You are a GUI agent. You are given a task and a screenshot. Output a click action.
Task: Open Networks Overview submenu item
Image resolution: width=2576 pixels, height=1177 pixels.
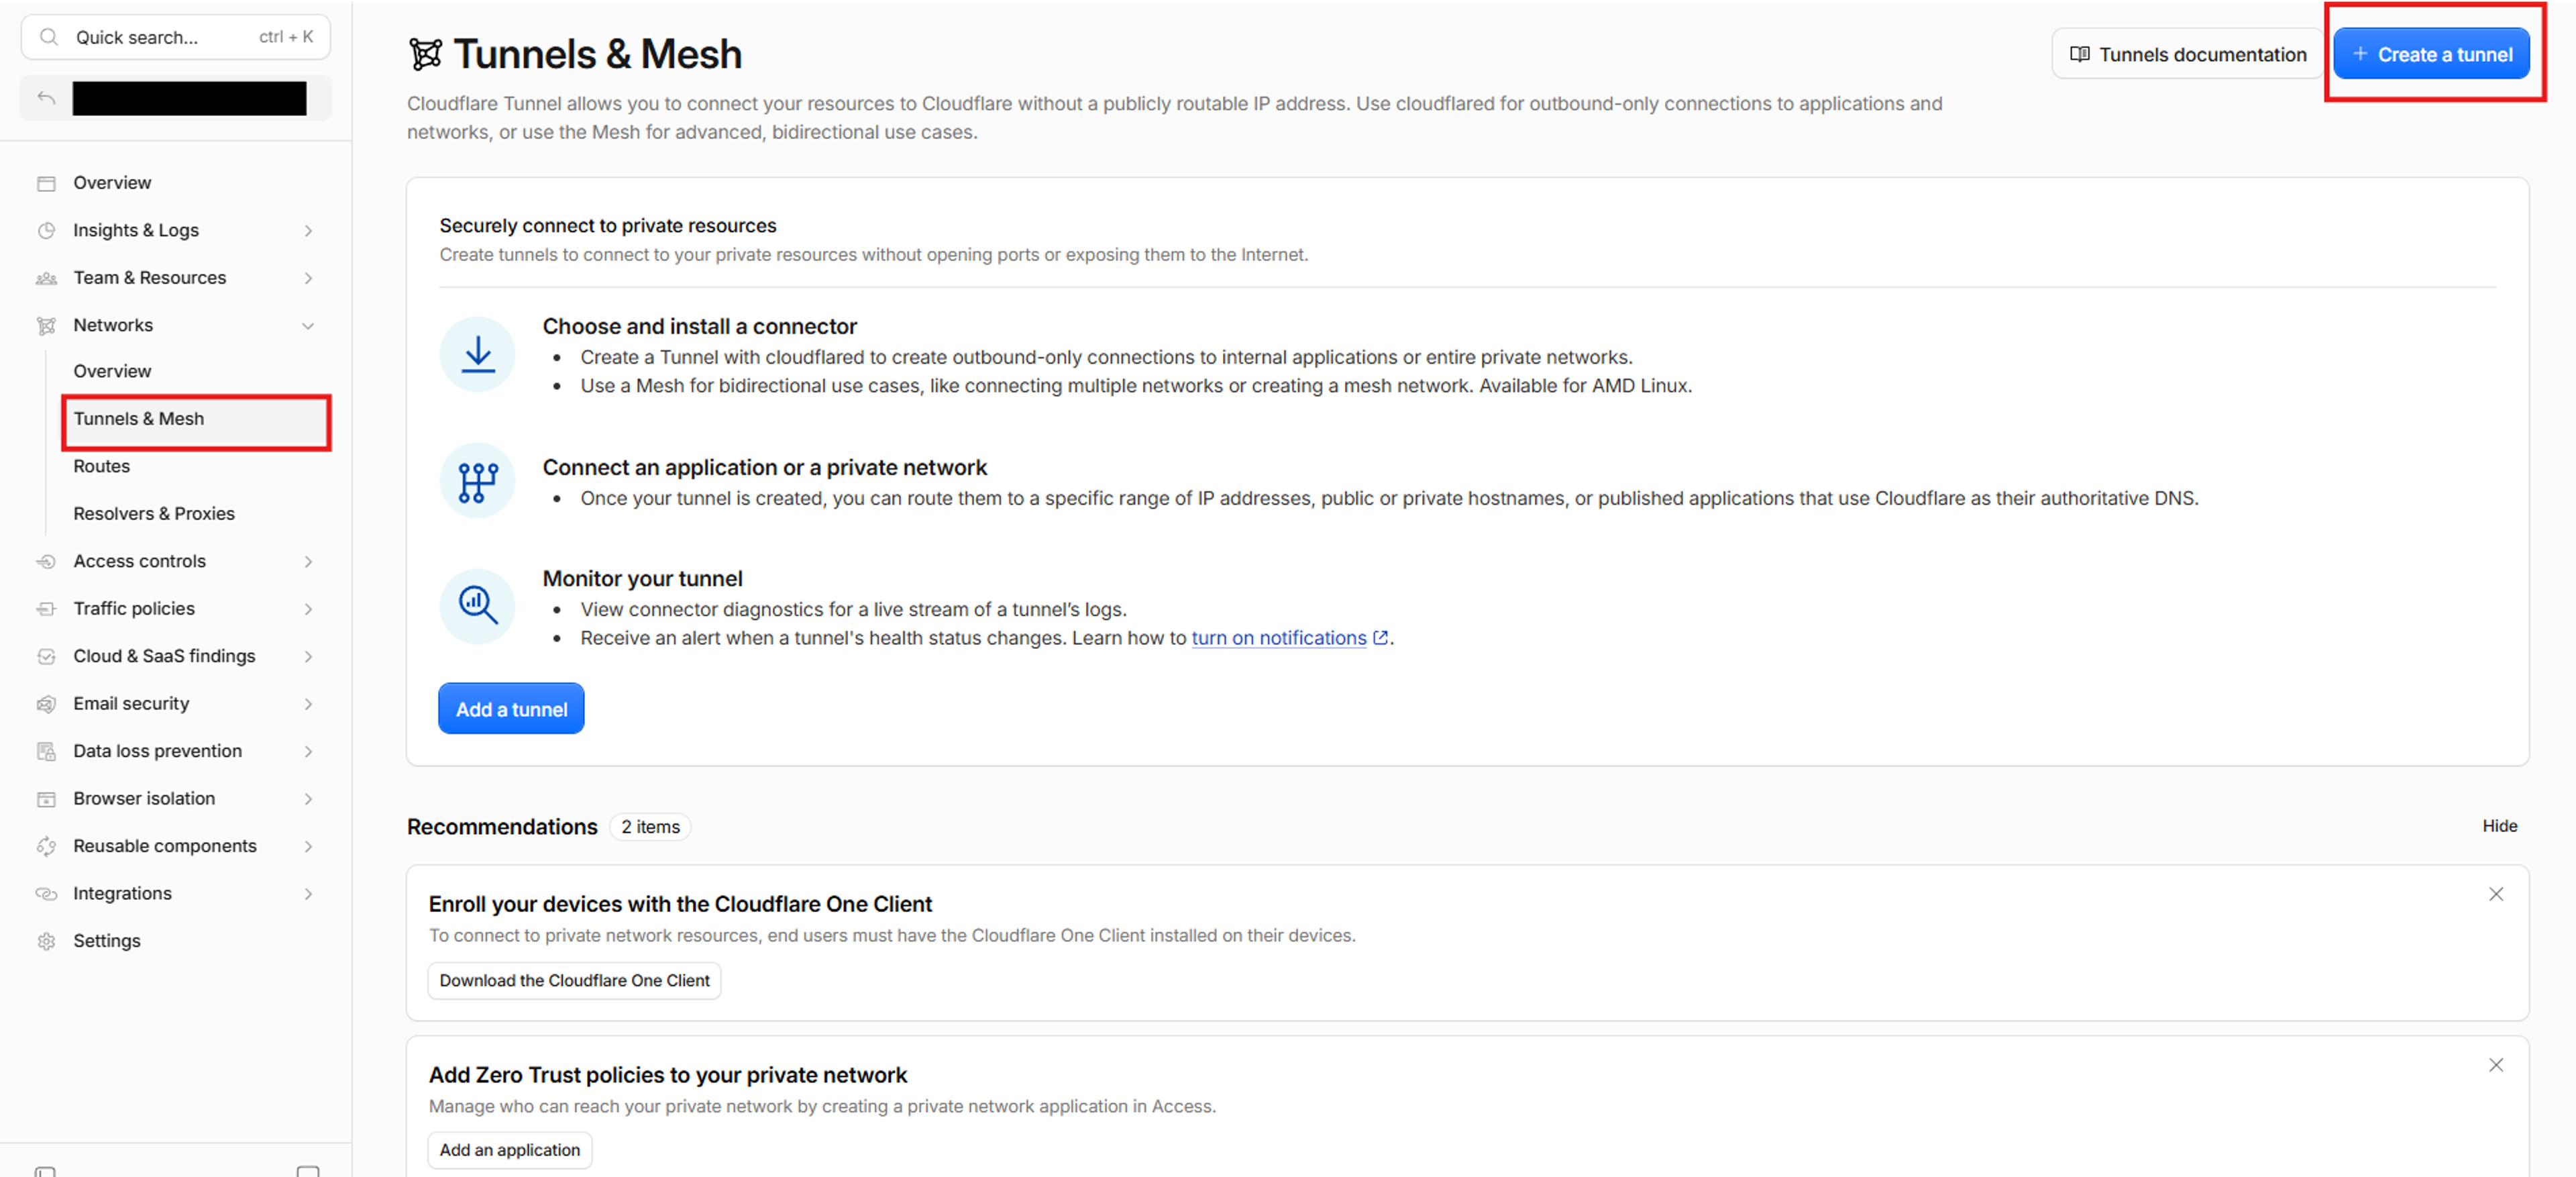pos(112,371)
